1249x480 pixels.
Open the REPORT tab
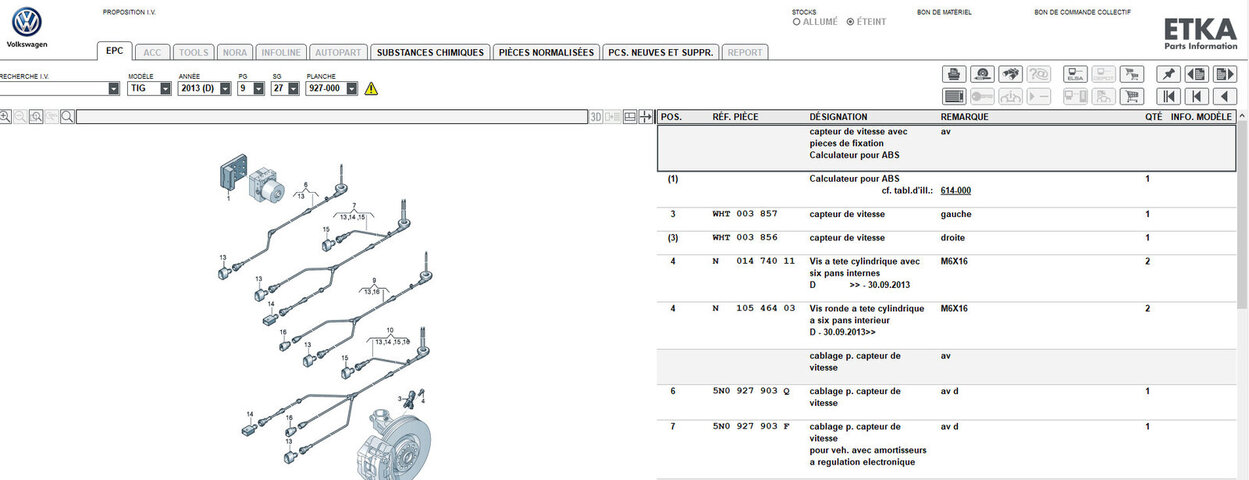(x=745, y=52)
